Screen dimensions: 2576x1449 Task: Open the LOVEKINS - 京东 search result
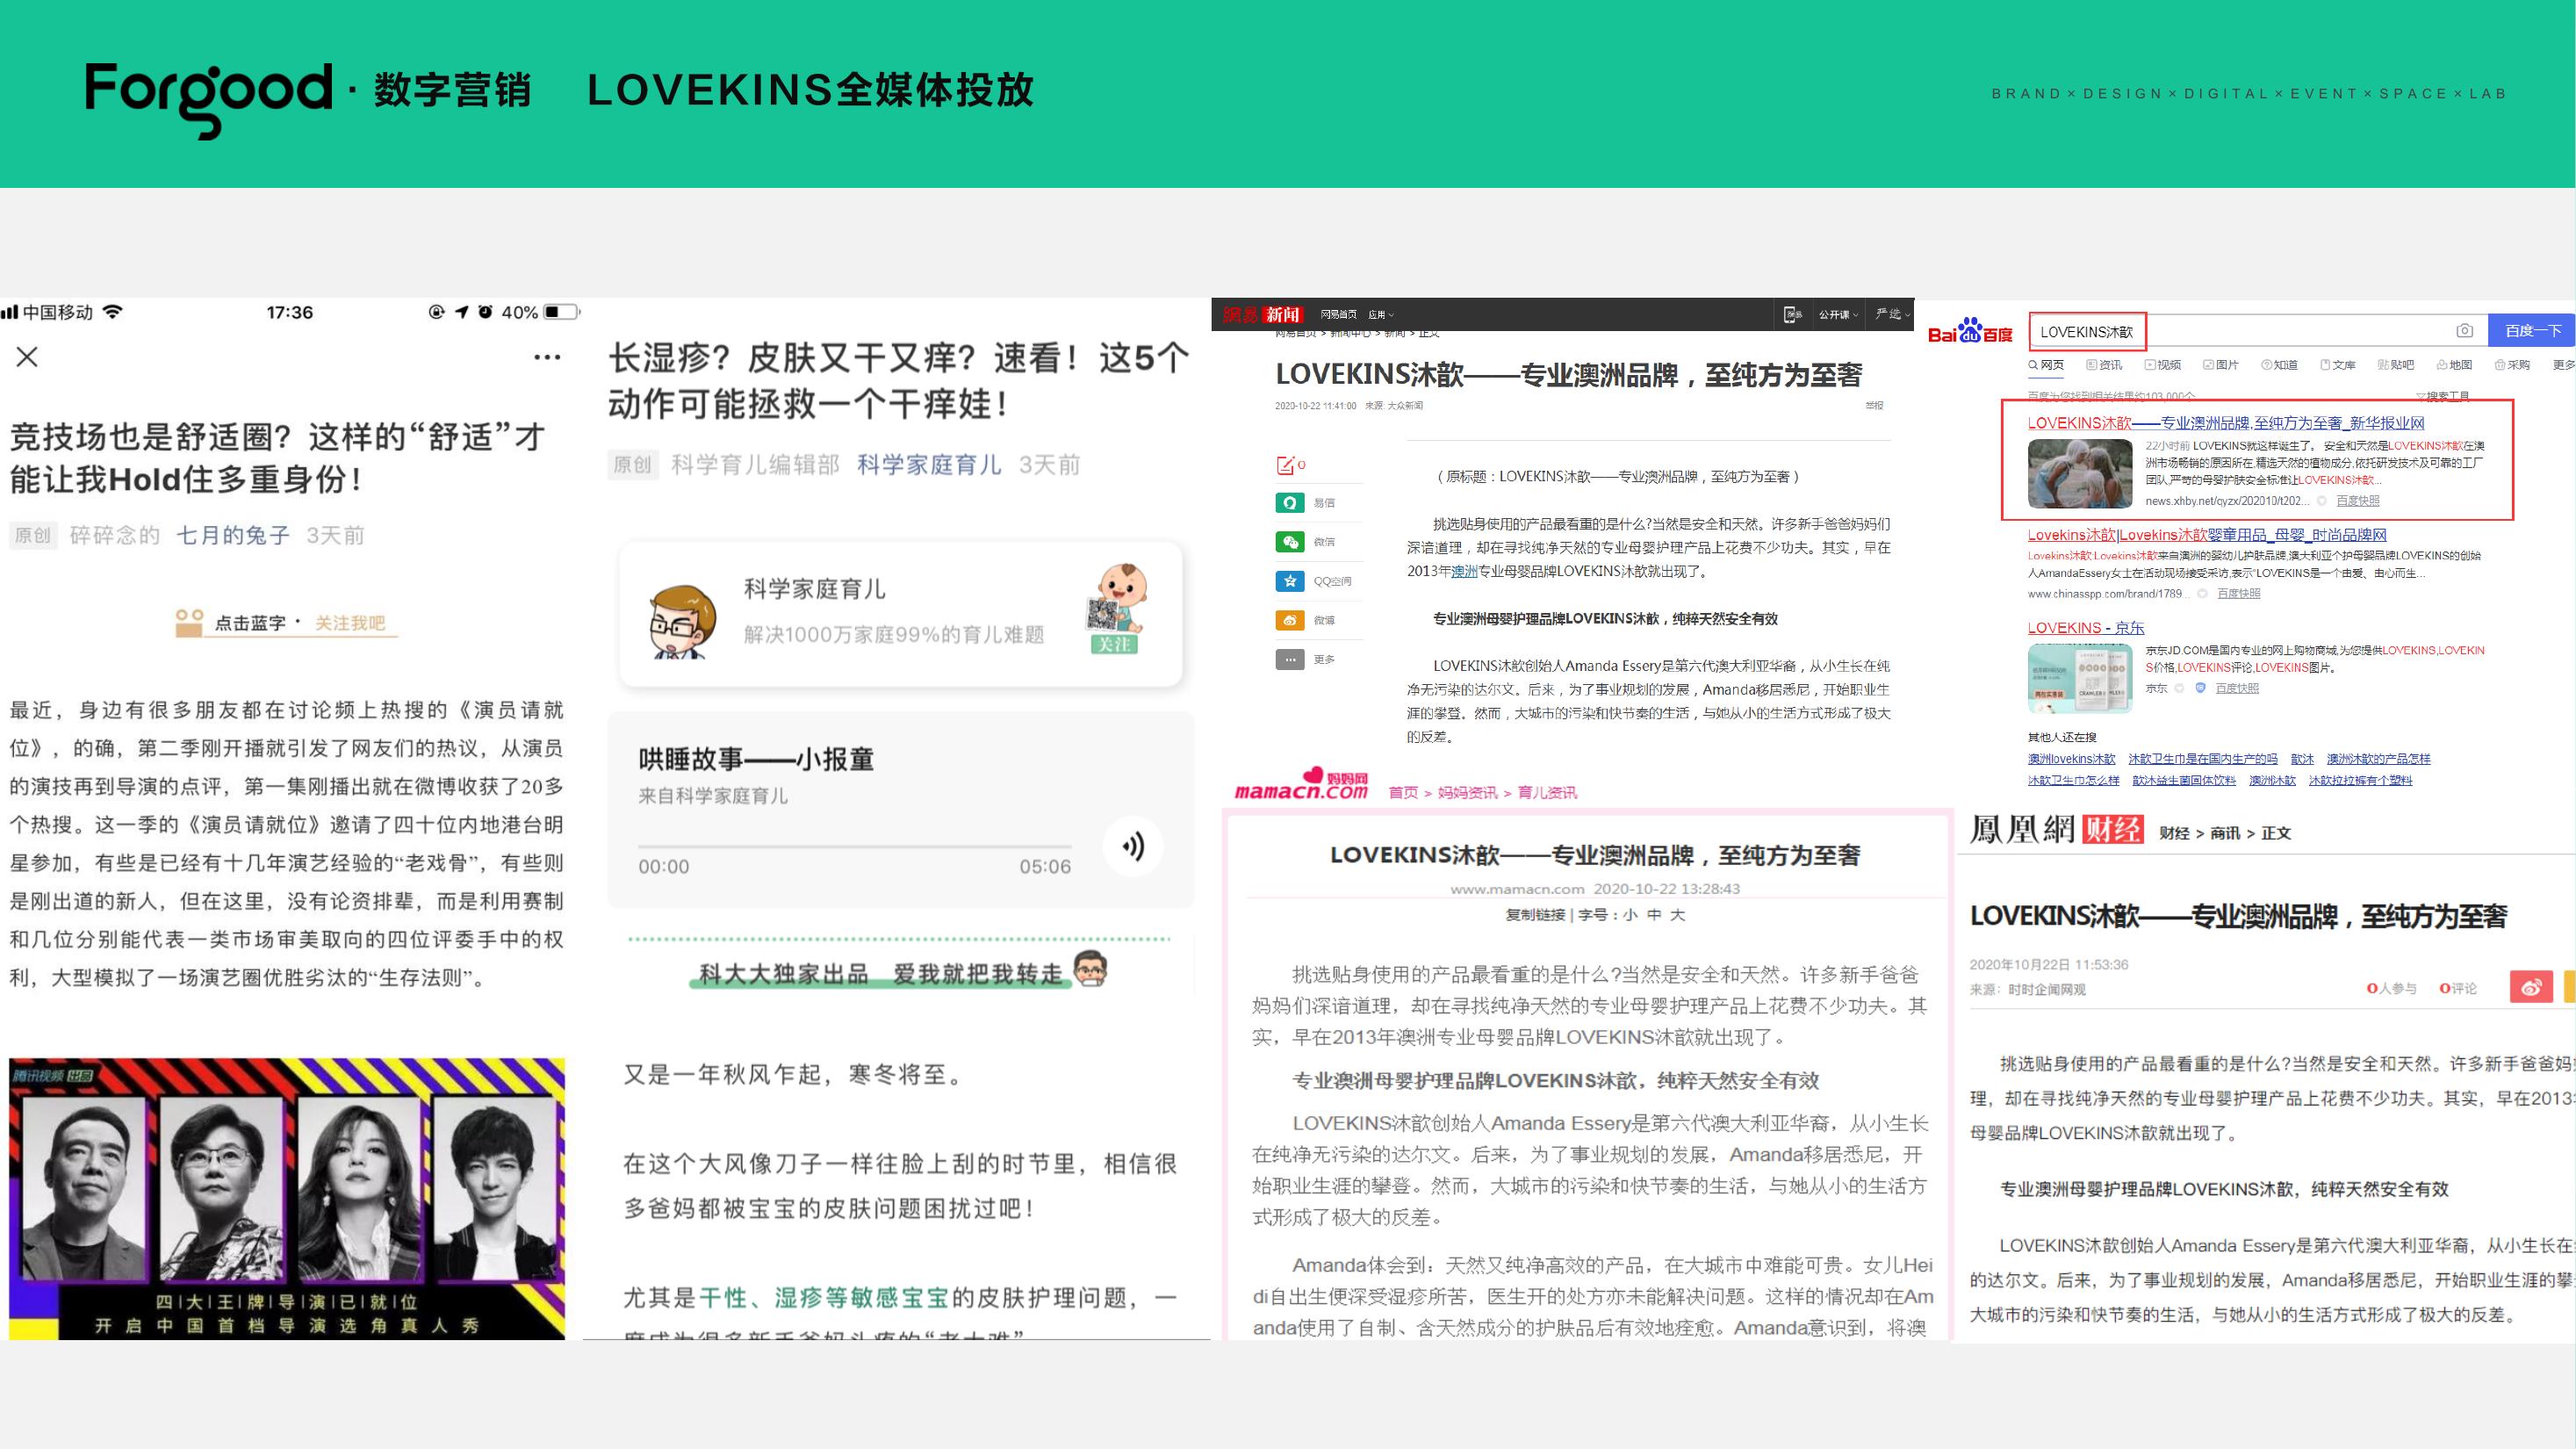point(2086,628)
